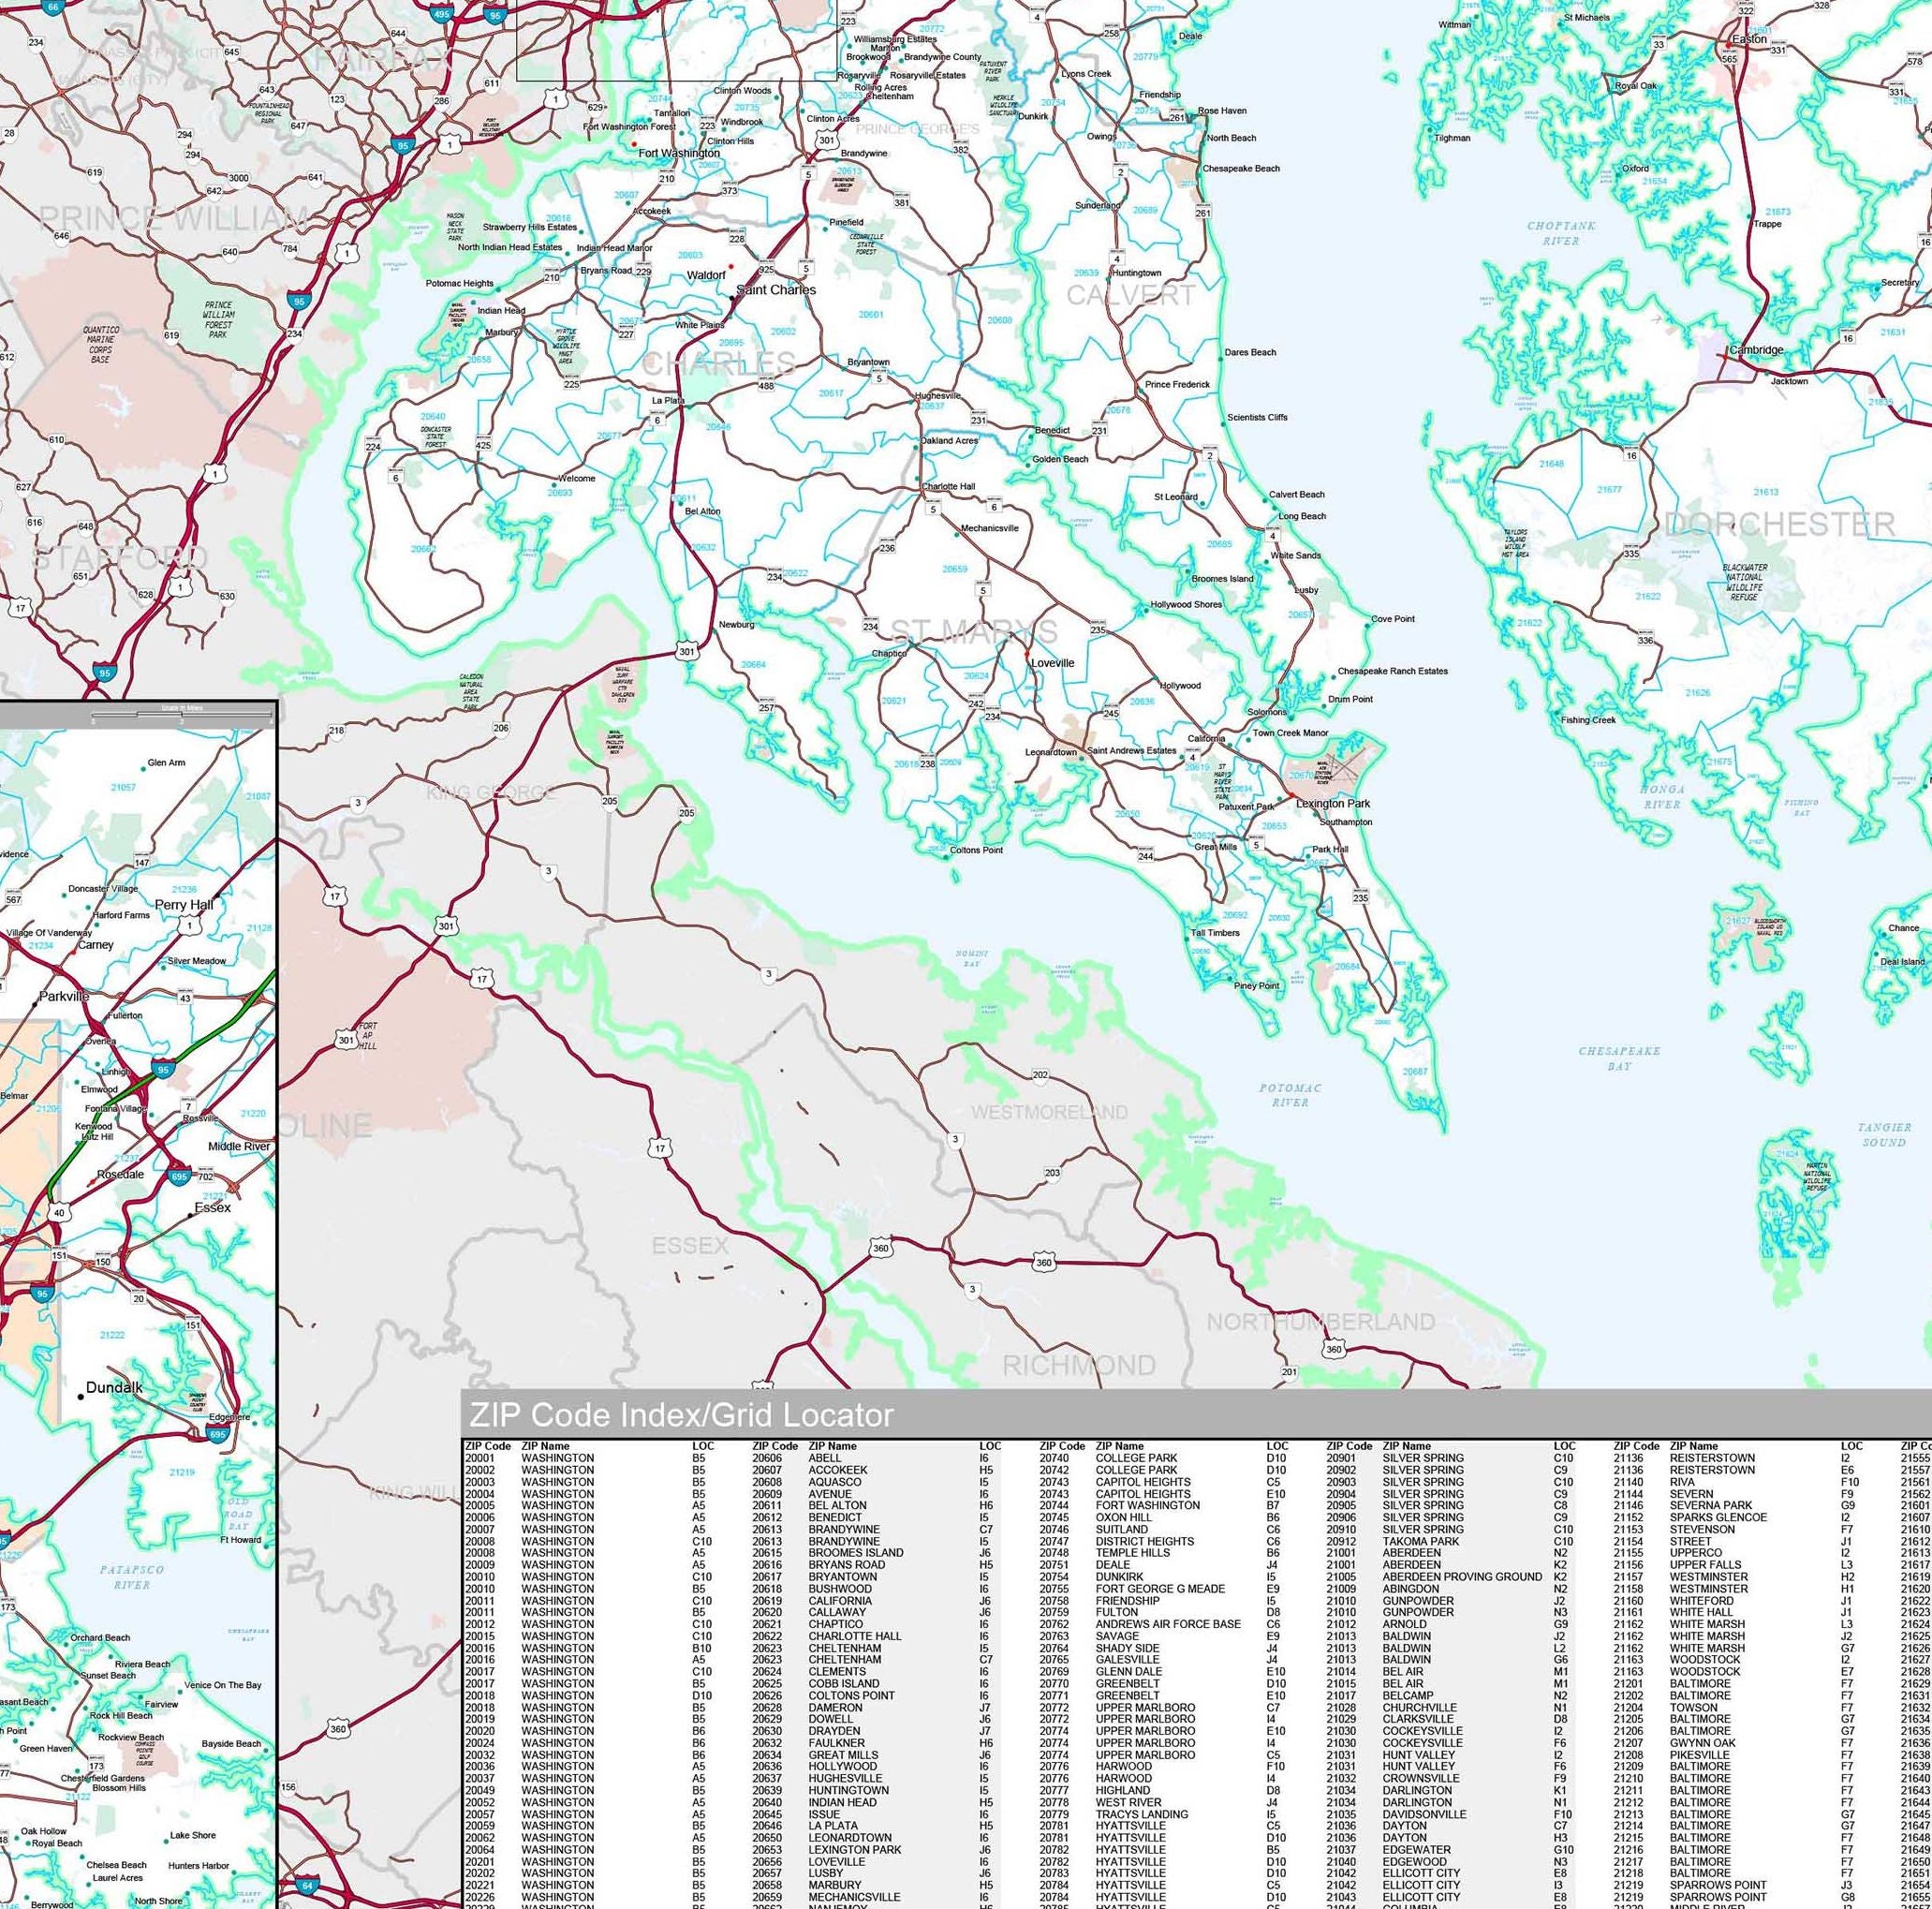Click the "CHOPTANK RIVER" water label
The image size is (1932, 1909).
click(1560, 233)
